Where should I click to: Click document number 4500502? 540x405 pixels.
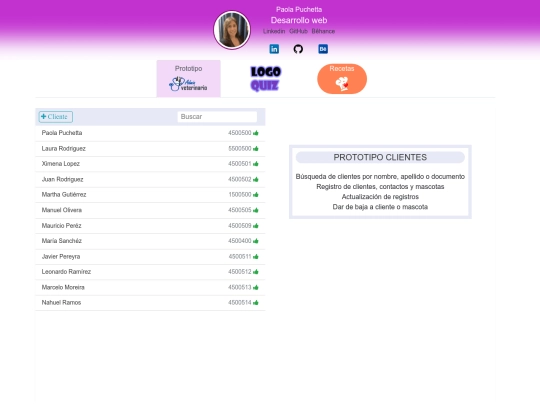(x=240, y=179)
